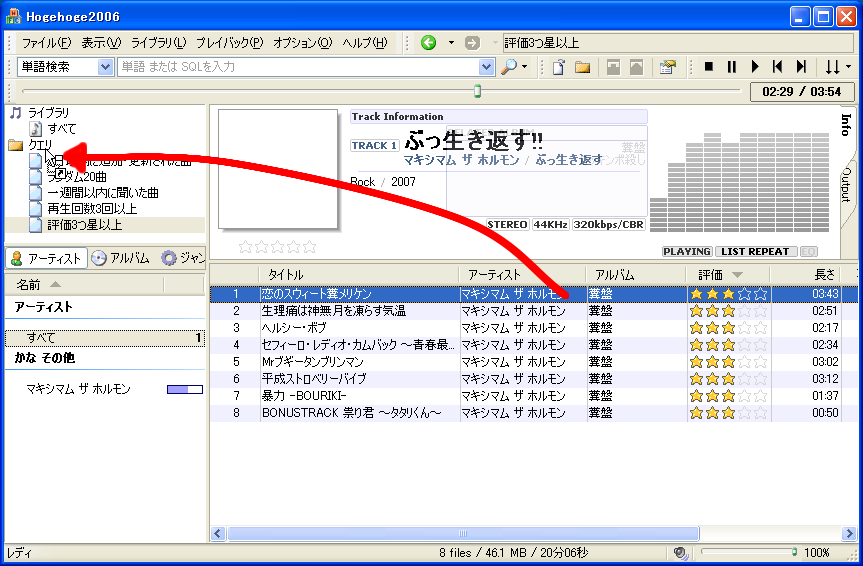
Task: Open the search field history dropdown arrow
Action: [x=486, y=67]
